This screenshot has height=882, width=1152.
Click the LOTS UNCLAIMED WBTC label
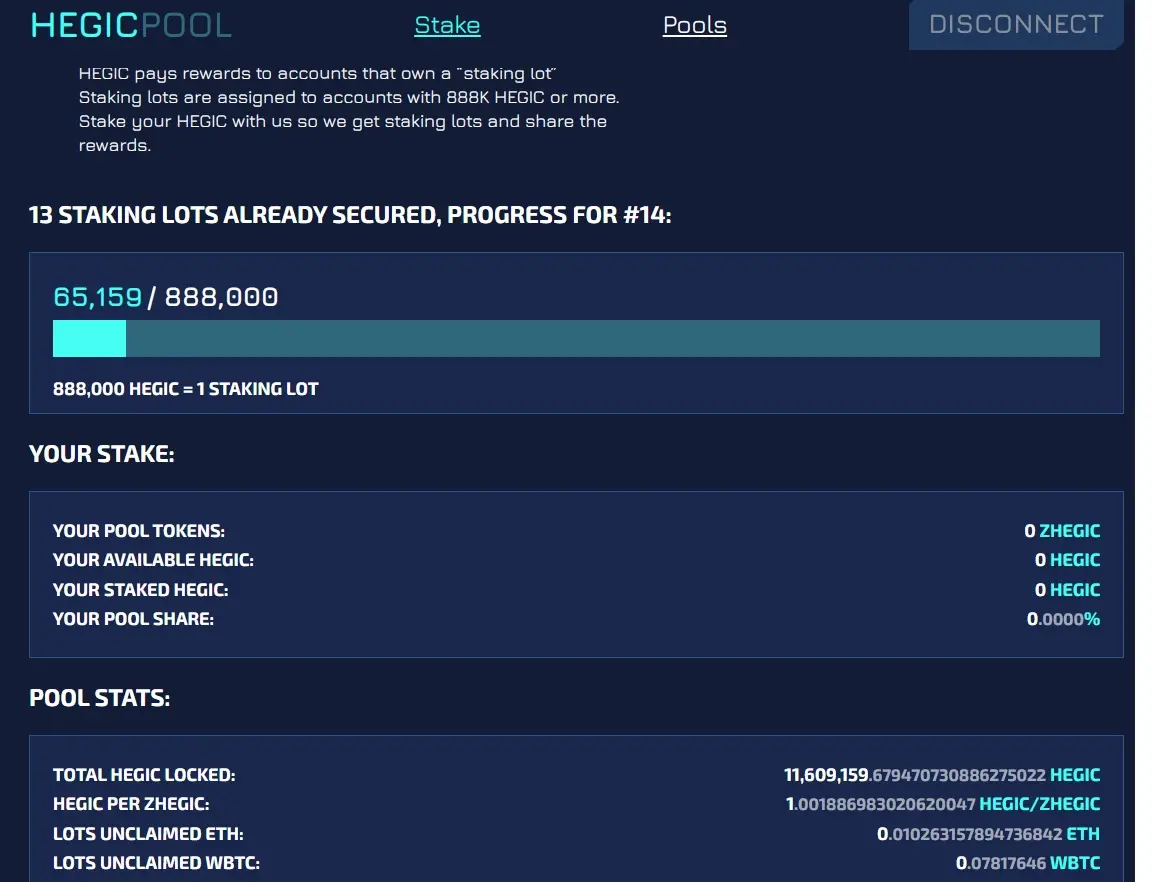point(156,863)
